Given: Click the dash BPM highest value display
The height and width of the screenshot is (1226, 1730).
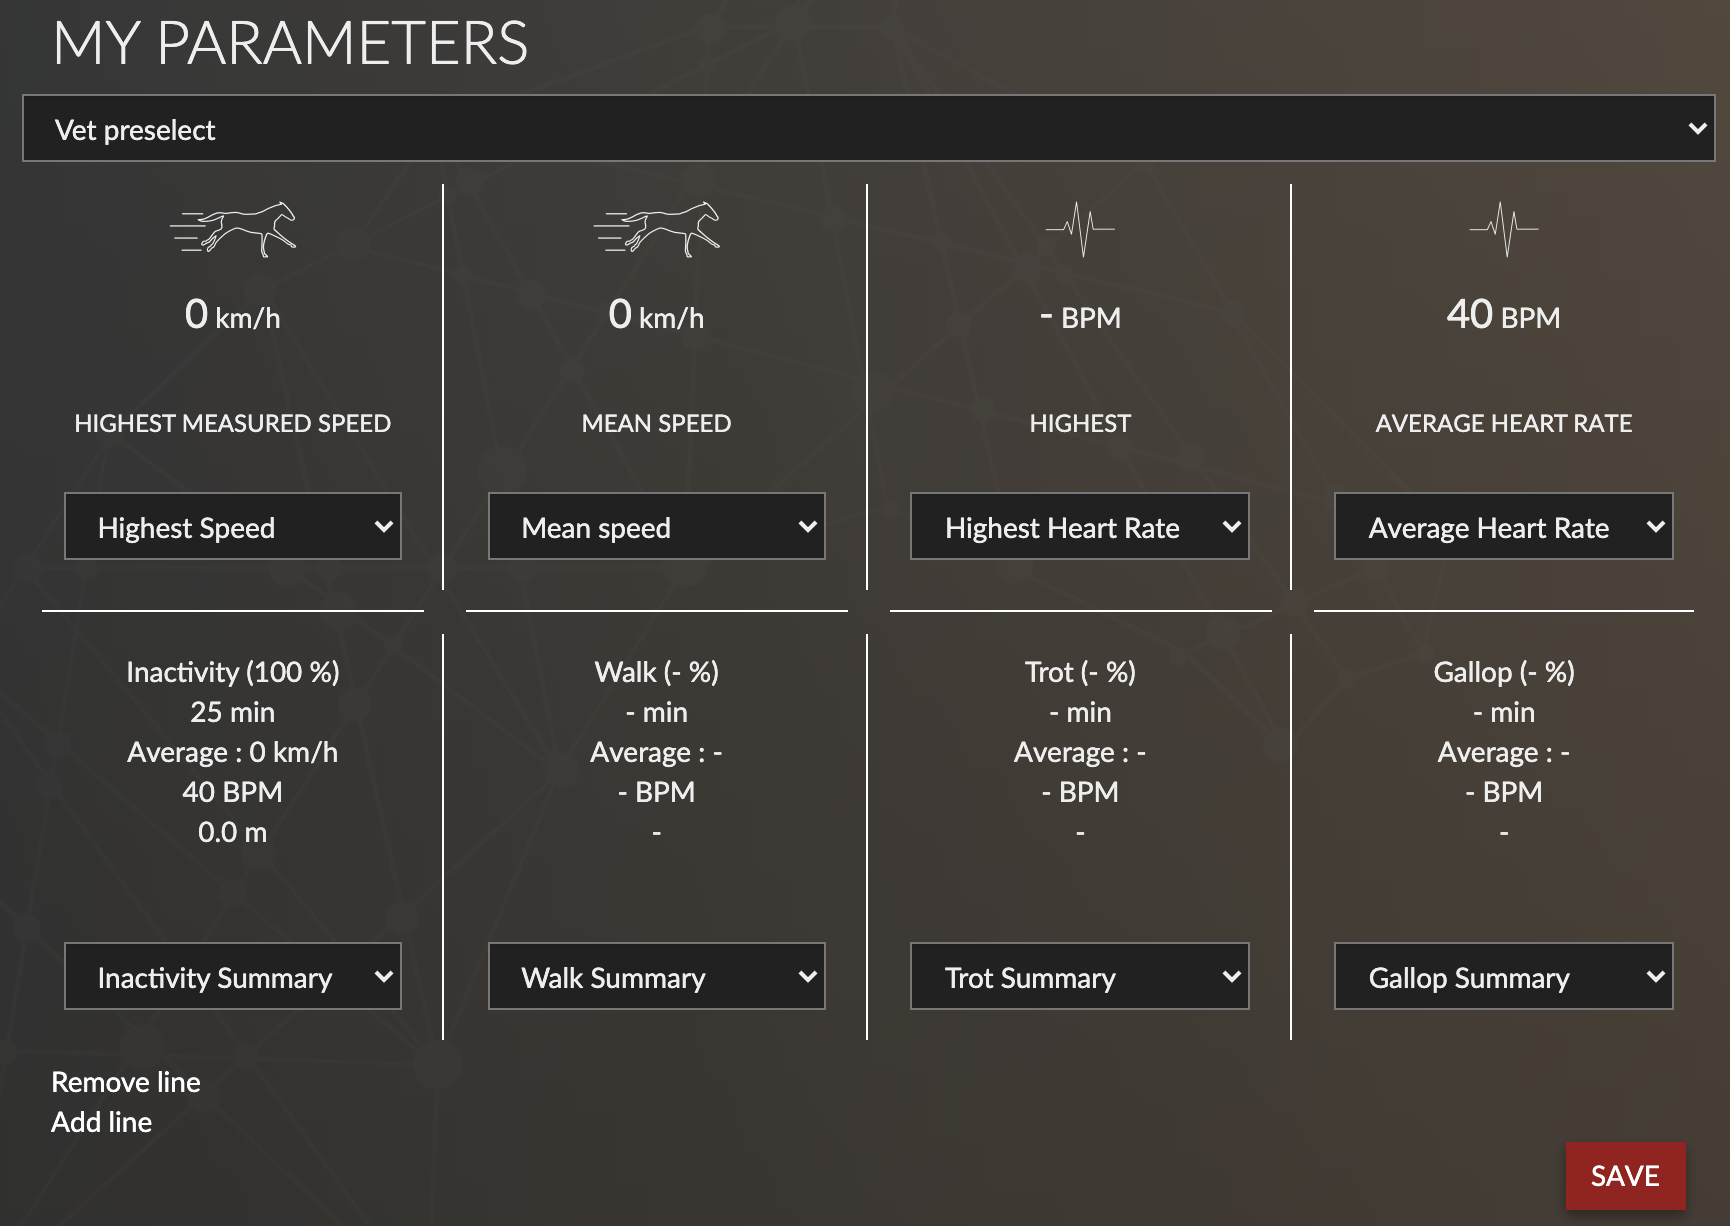Looking at the screenshot, I should (1080, 315).
